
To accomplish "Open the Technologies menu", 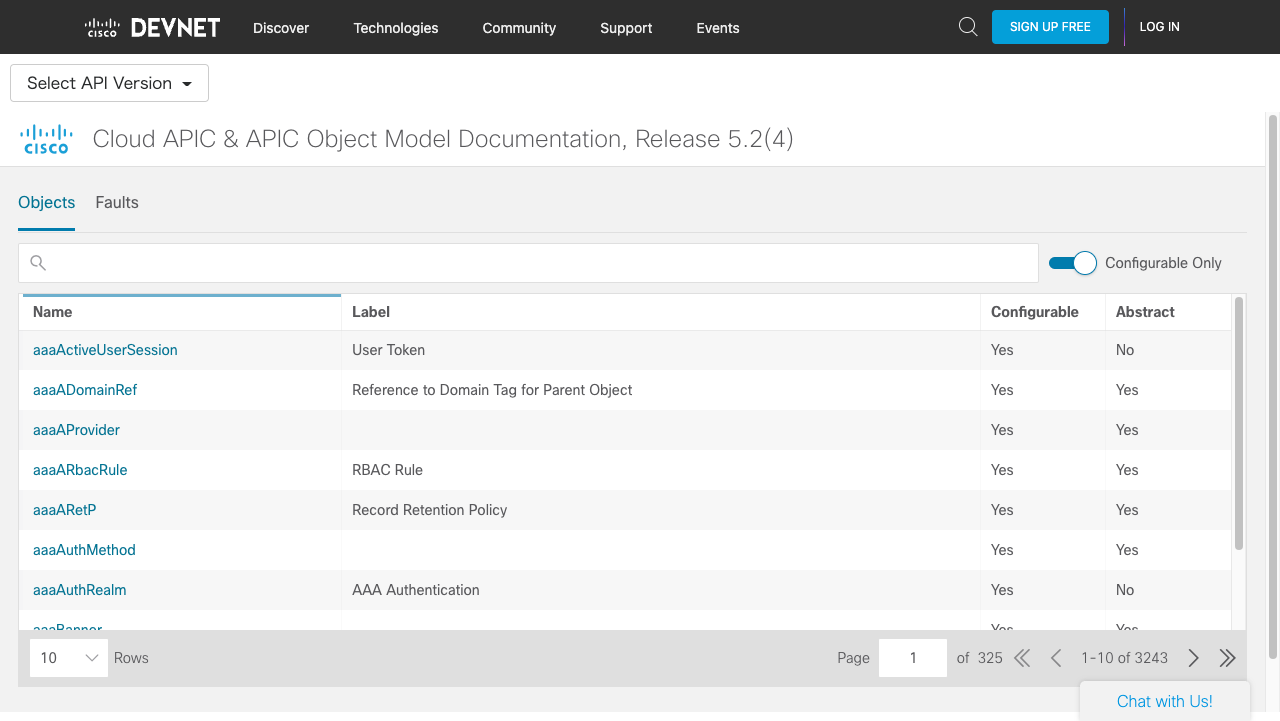I will (x=396, y=28).
